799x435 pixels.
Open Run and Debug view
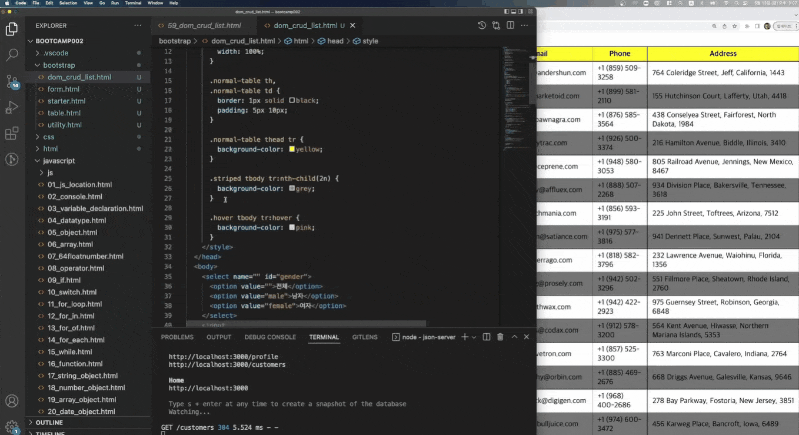click(13, 107)
